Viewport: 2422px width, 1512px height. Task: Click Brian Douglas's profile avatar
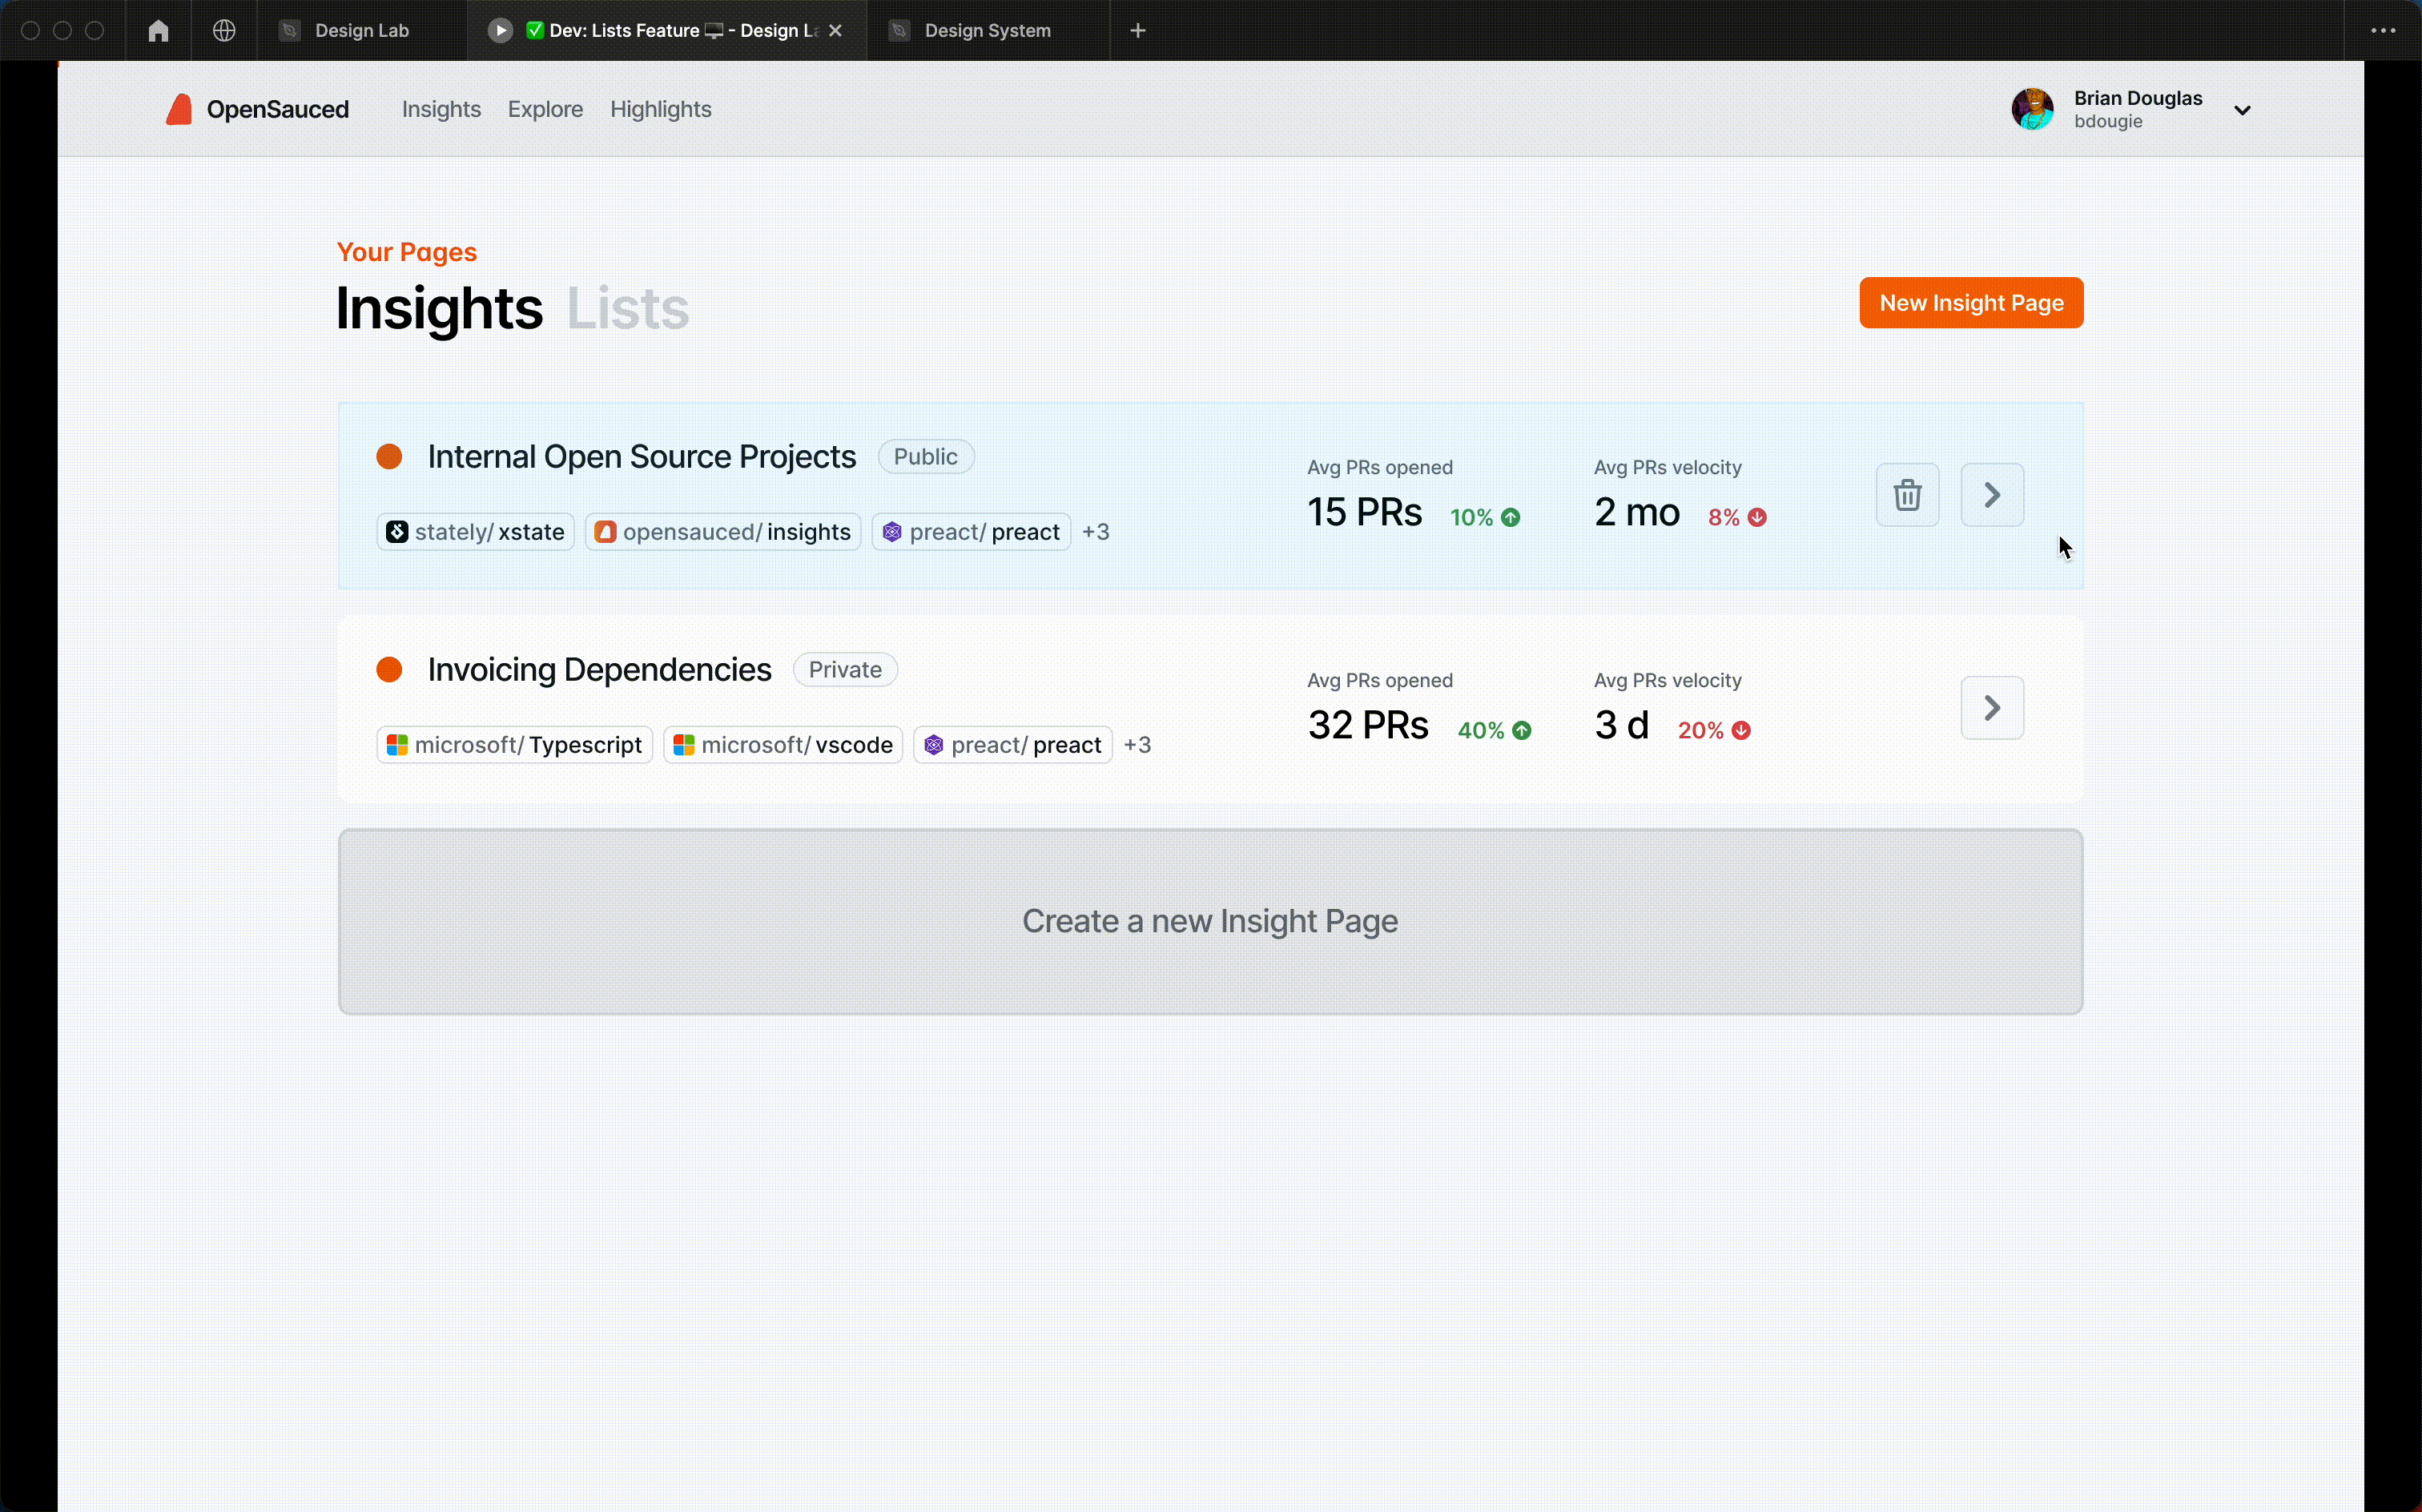coord(2033,109)
